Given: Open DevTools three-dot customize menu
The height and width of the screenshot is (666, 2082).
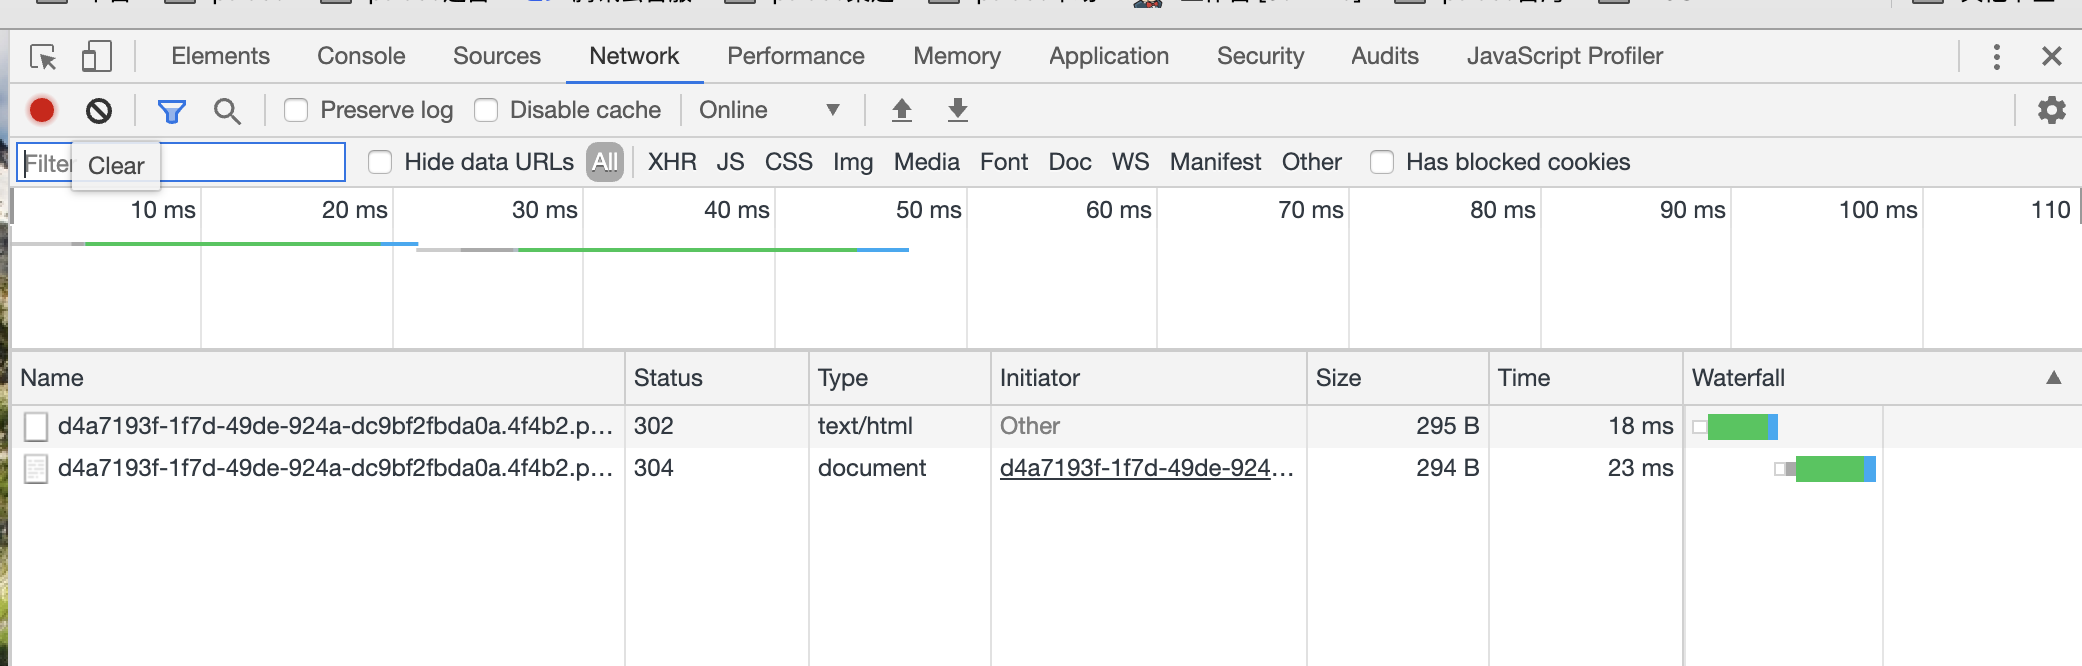Looking at the screenshot, I should (1996, 57).
